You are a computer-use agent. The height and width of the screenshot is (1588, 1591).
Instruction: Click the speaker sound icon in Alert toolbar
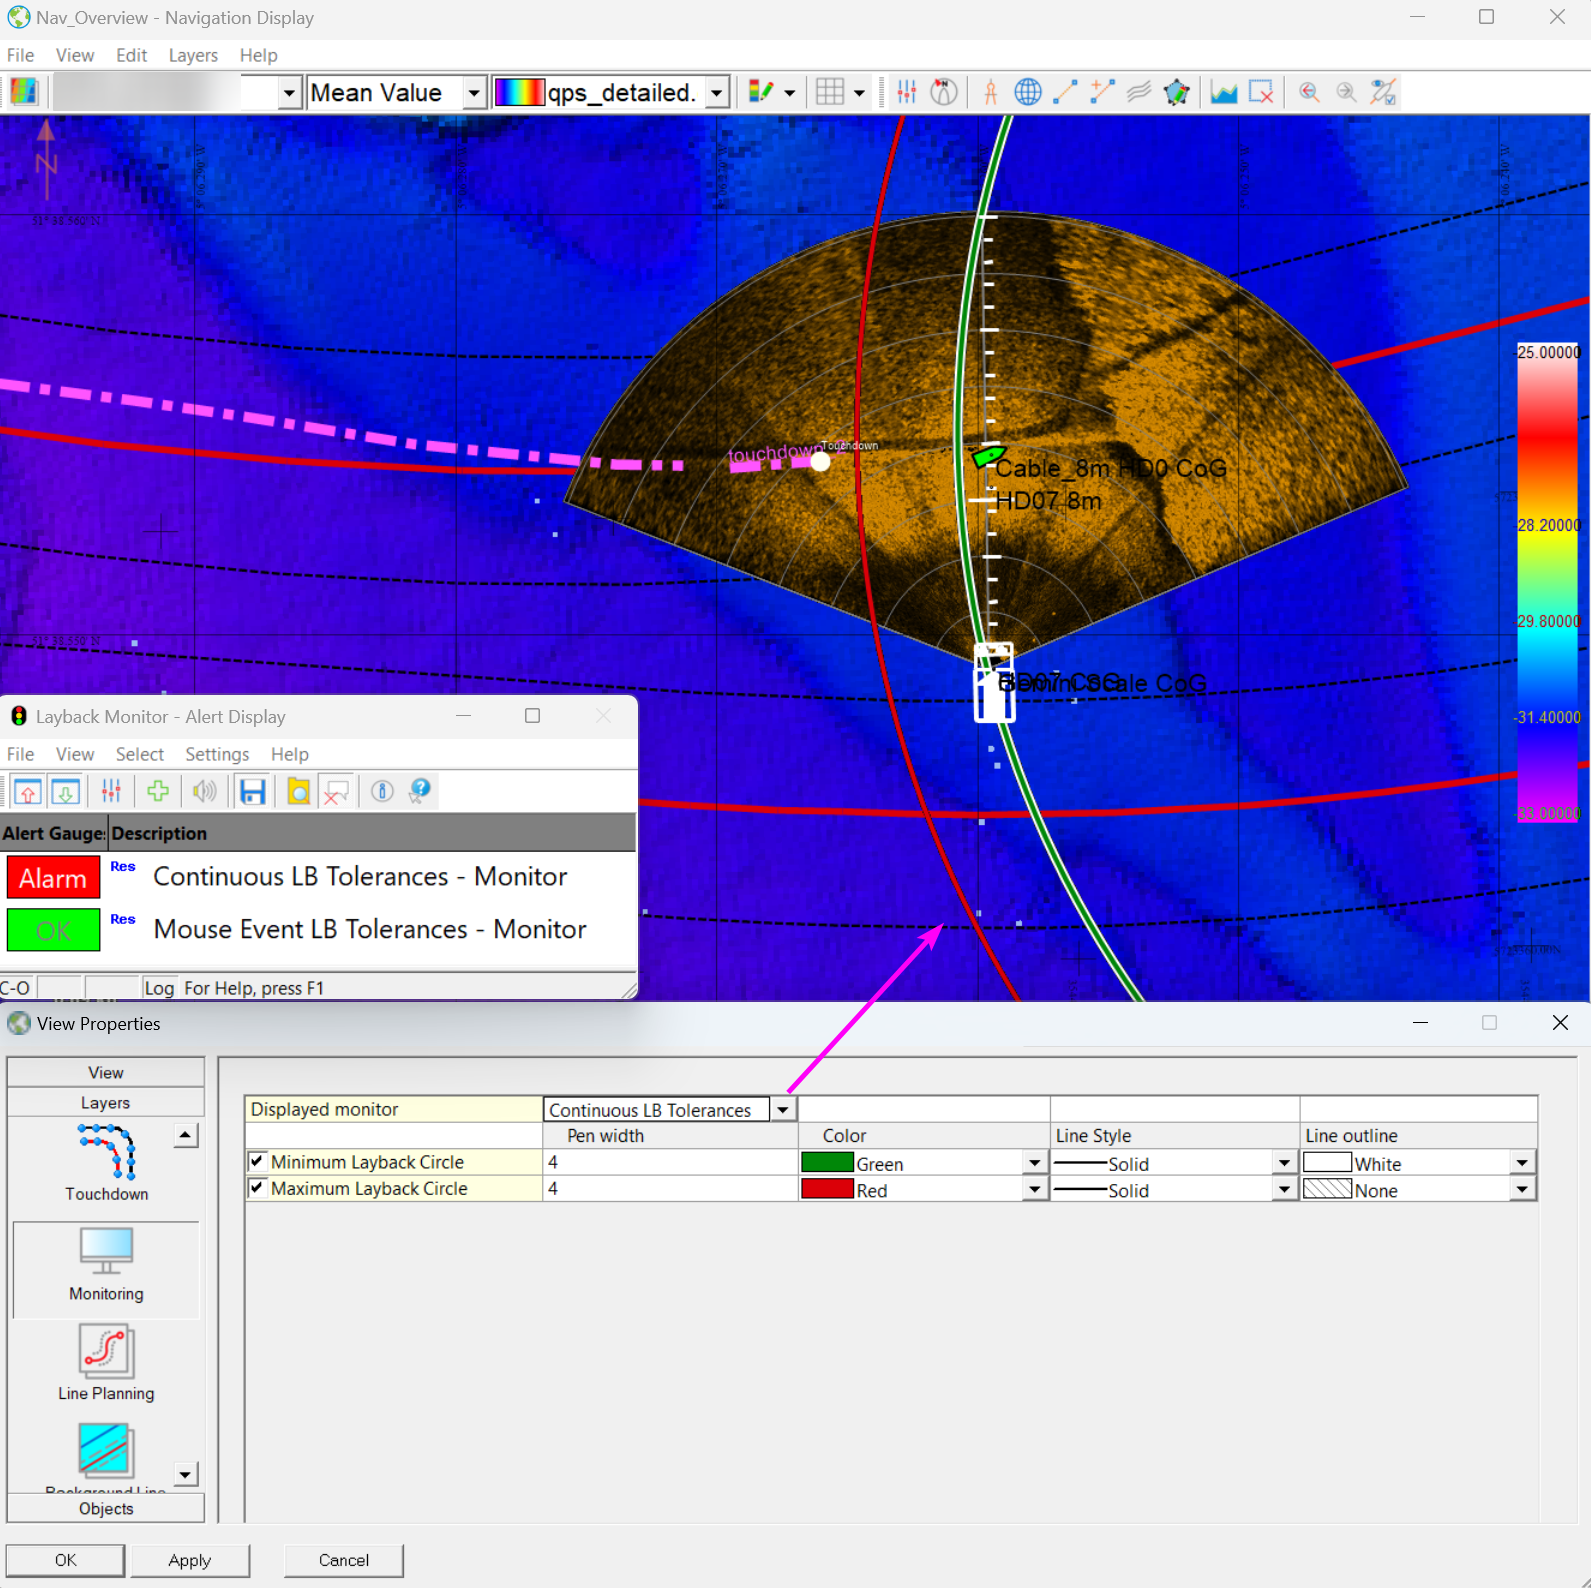coord(204,792)
